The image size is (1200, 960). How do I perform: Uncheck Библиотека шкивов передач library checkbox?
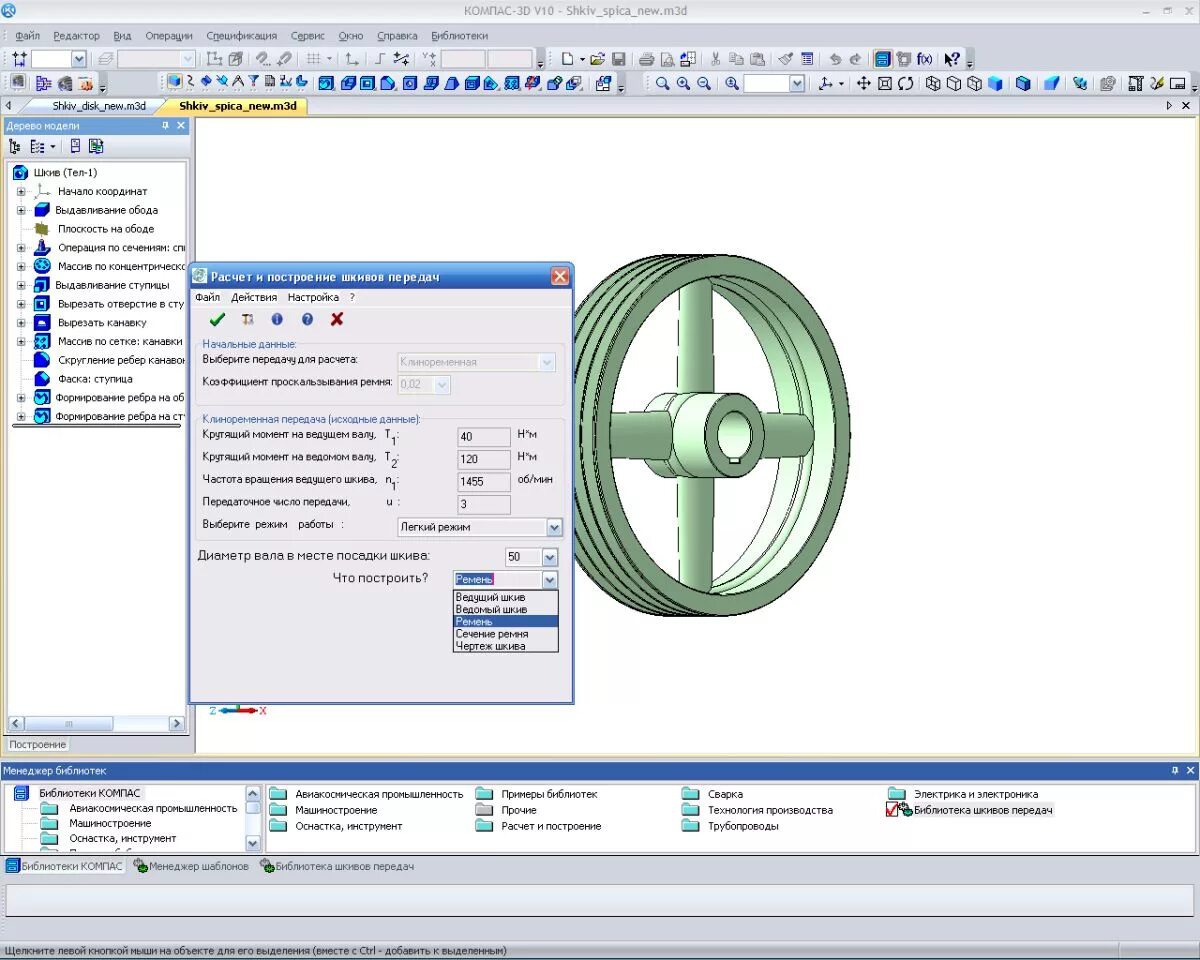pos(893,810)
